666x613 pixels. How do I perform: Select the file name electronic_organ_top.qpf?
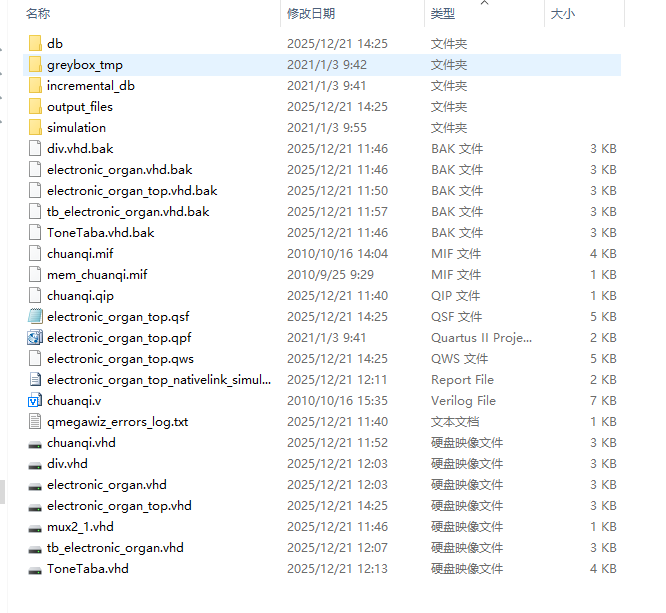(x=119, y=338)
